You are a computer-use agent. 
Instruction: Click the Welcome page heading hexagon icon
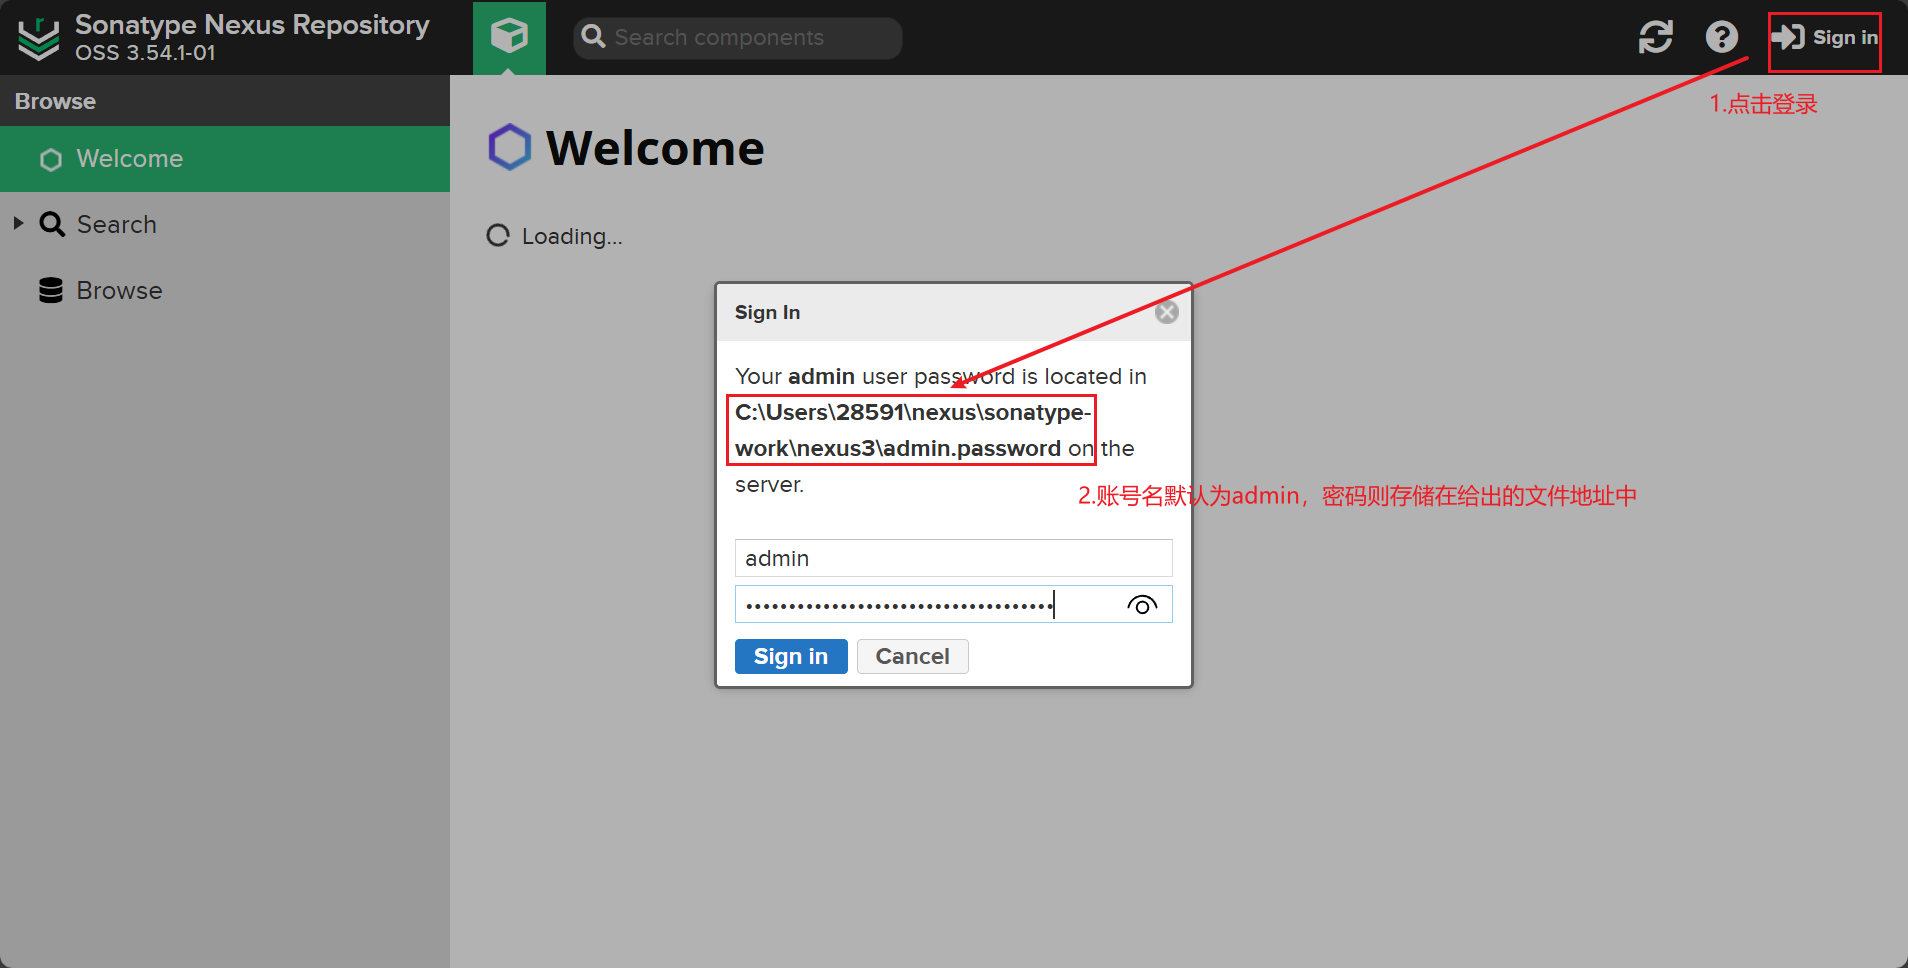[509, 147]
